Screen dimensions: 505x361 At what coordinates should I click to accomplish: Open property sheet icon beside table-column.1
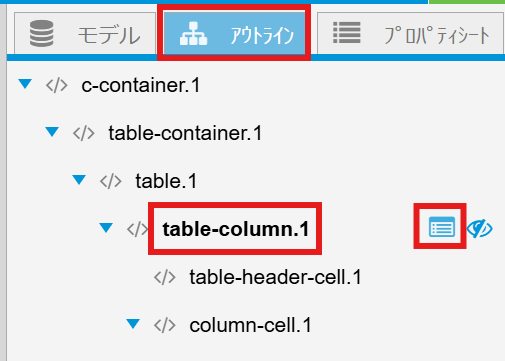click(442, 227)
